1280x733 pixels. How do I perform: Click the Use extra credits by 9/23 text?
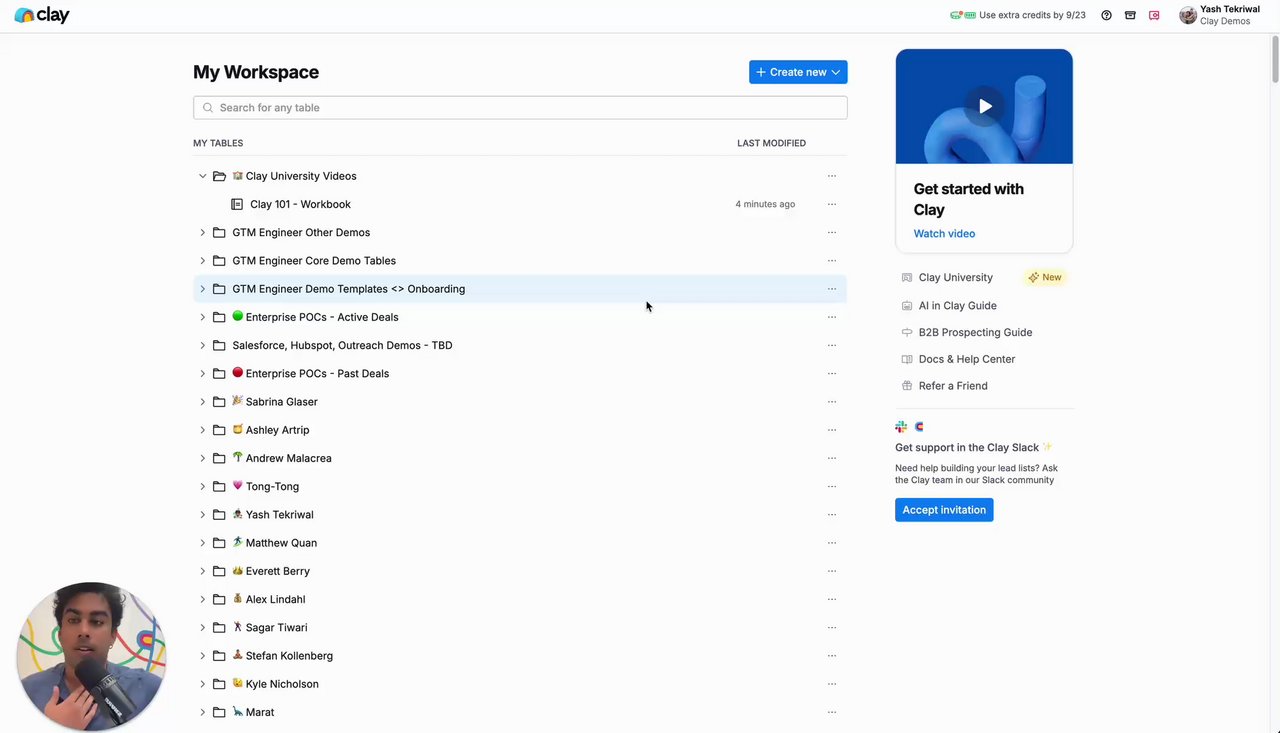point(1032,15)
